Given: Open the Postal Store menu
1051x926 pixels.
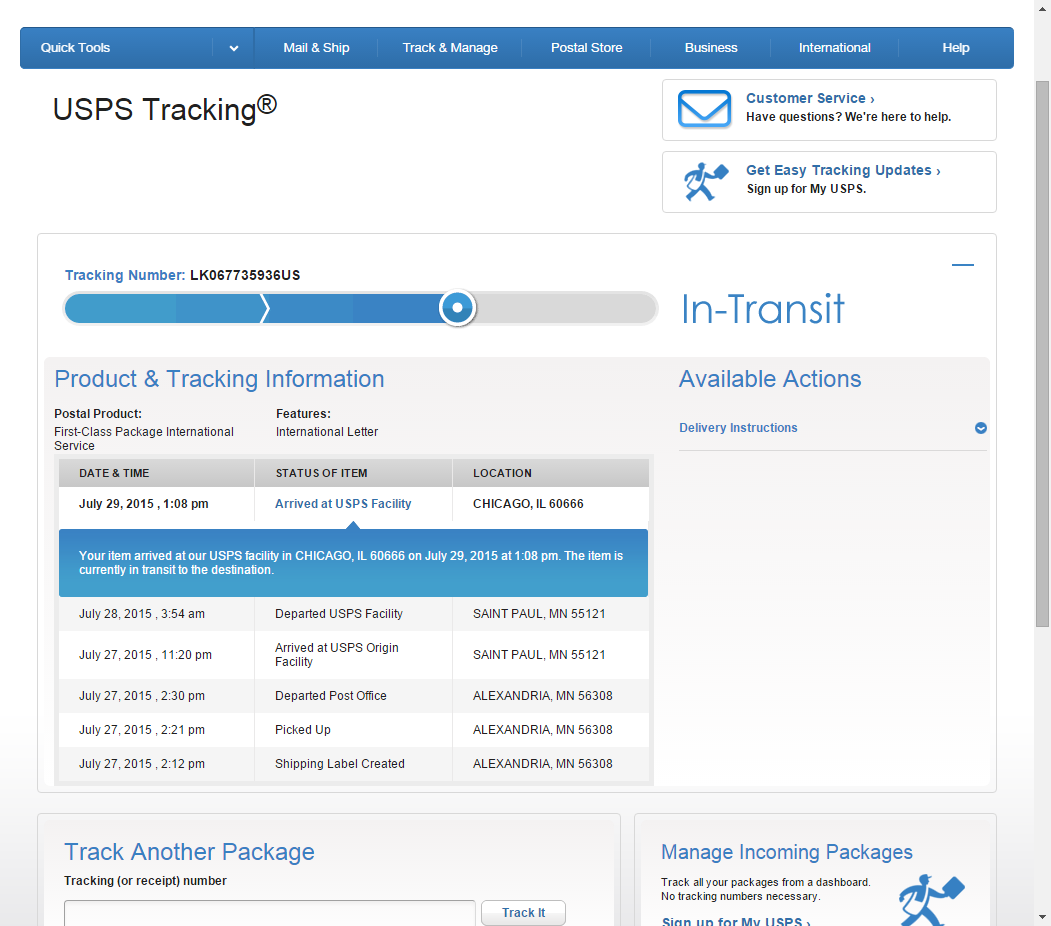Looking at the screenshot, I should click(x=586, y=48).
